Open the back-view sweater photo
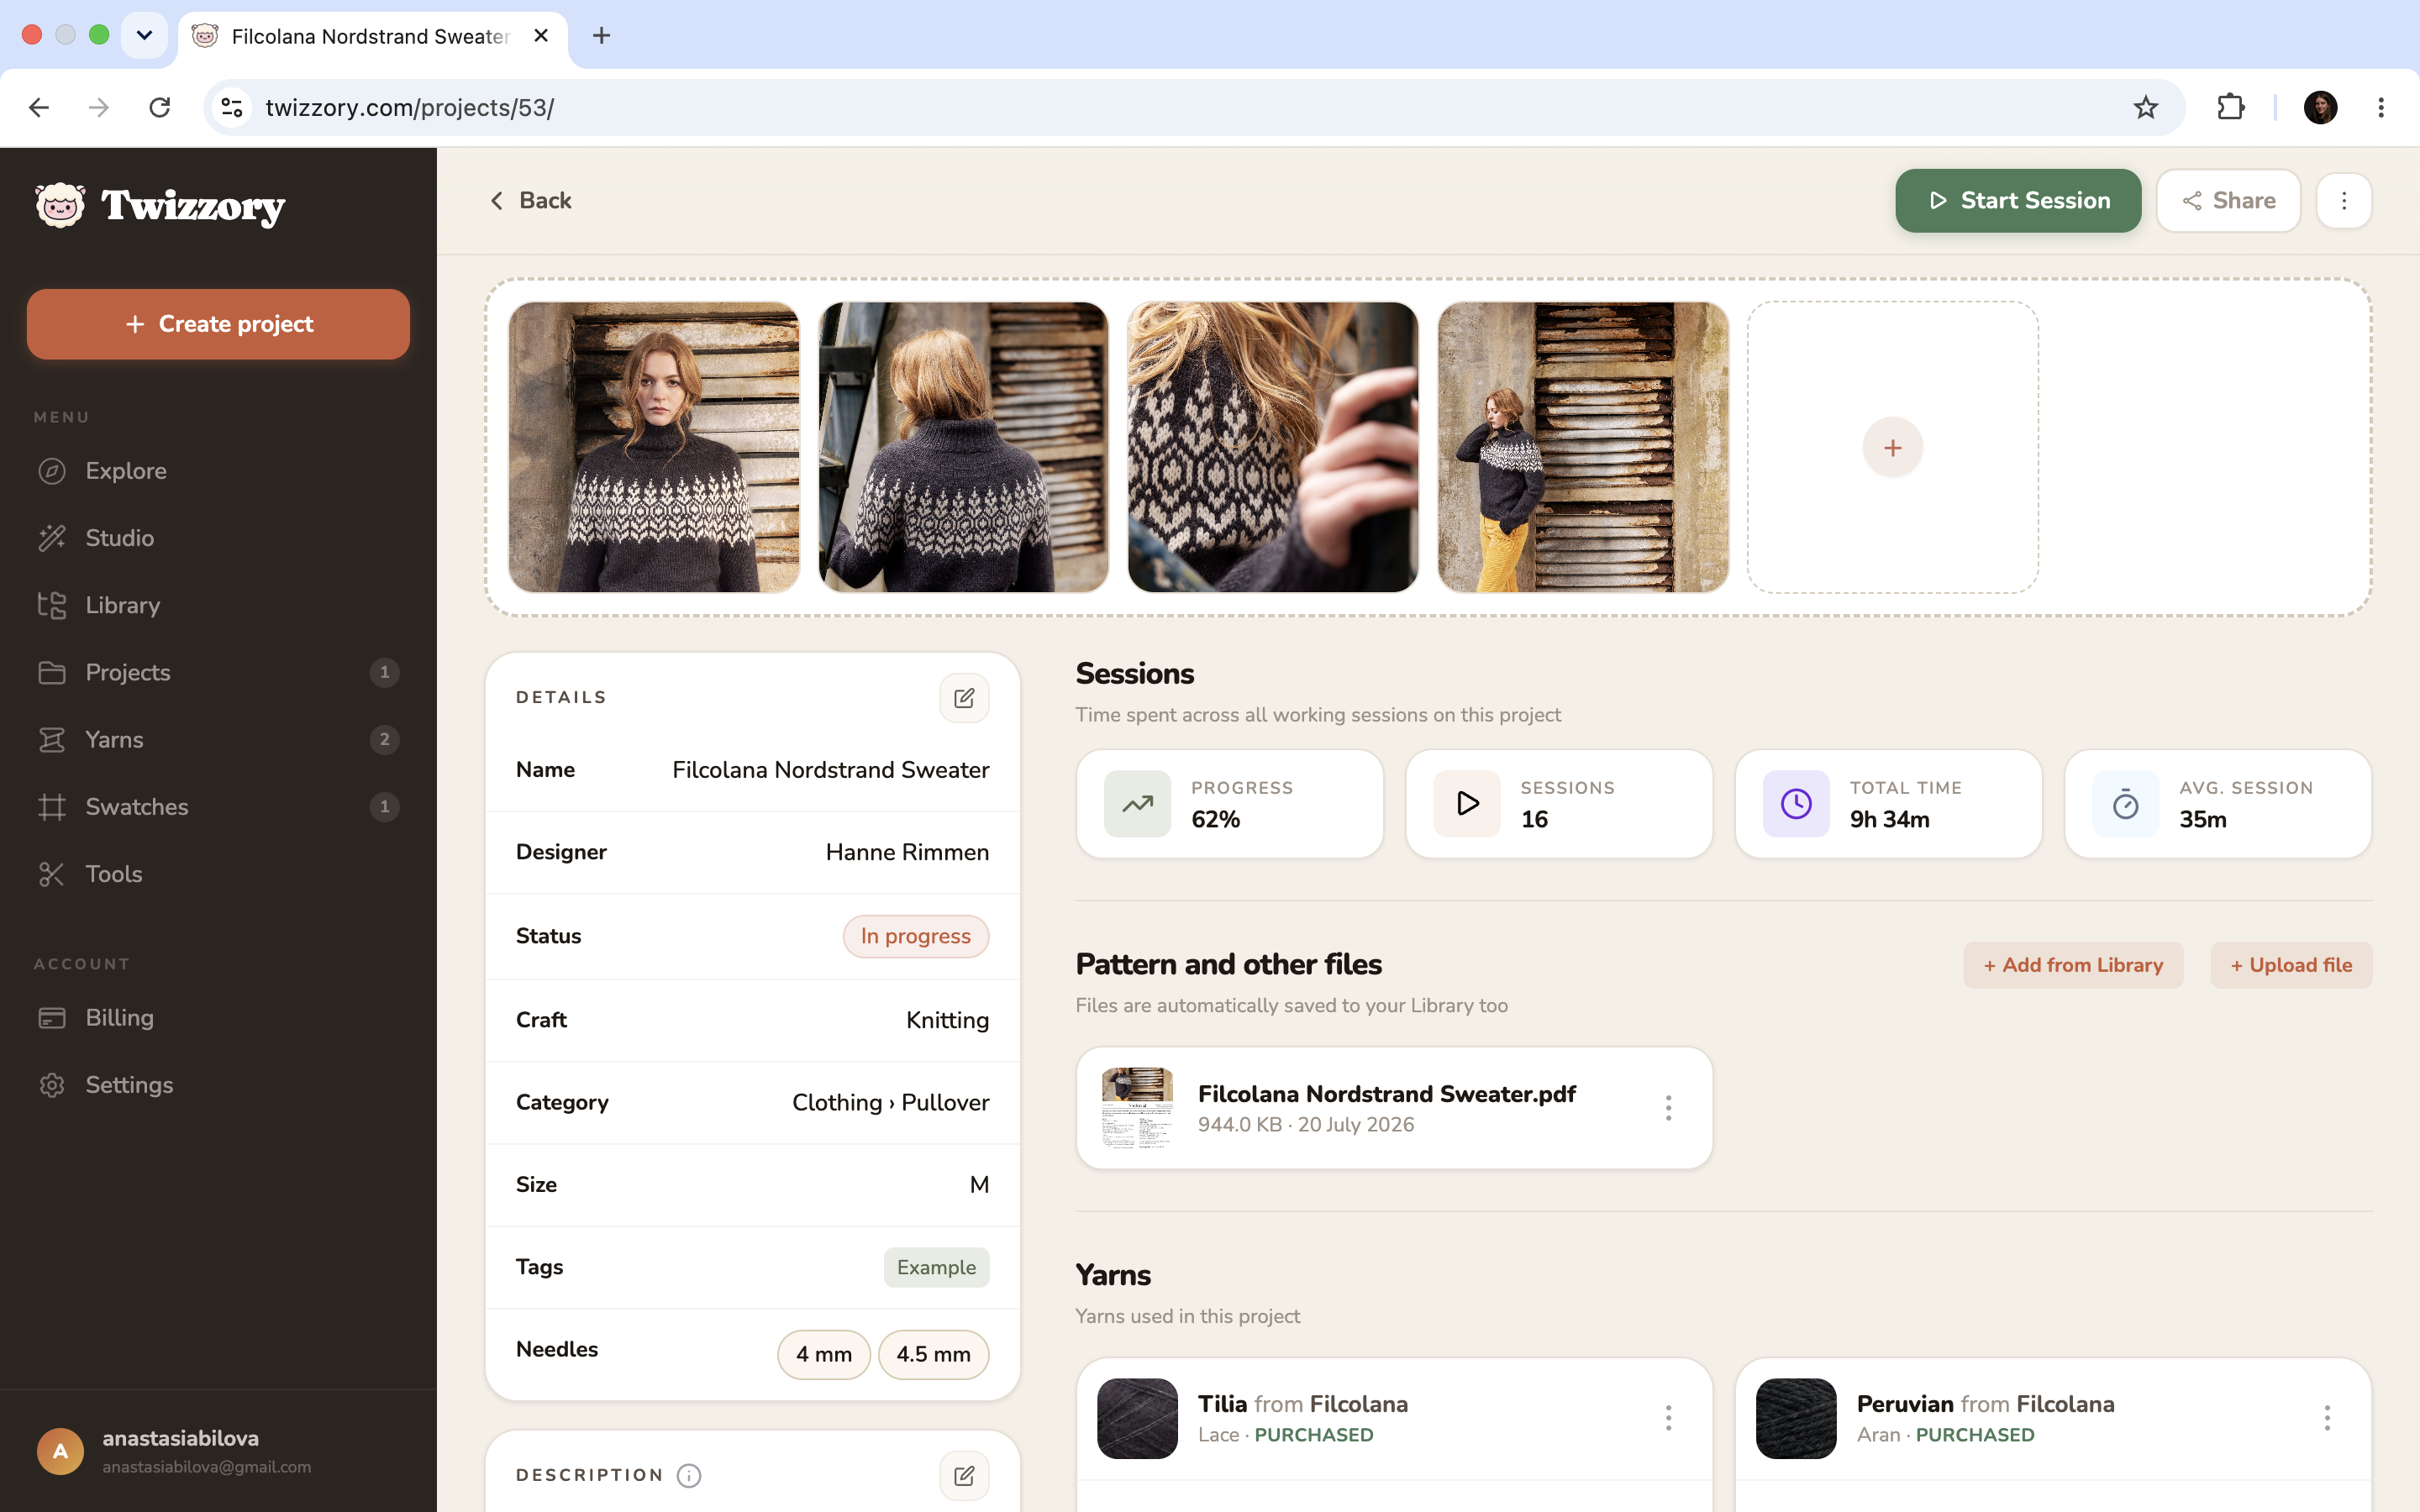 pos(964,447)
